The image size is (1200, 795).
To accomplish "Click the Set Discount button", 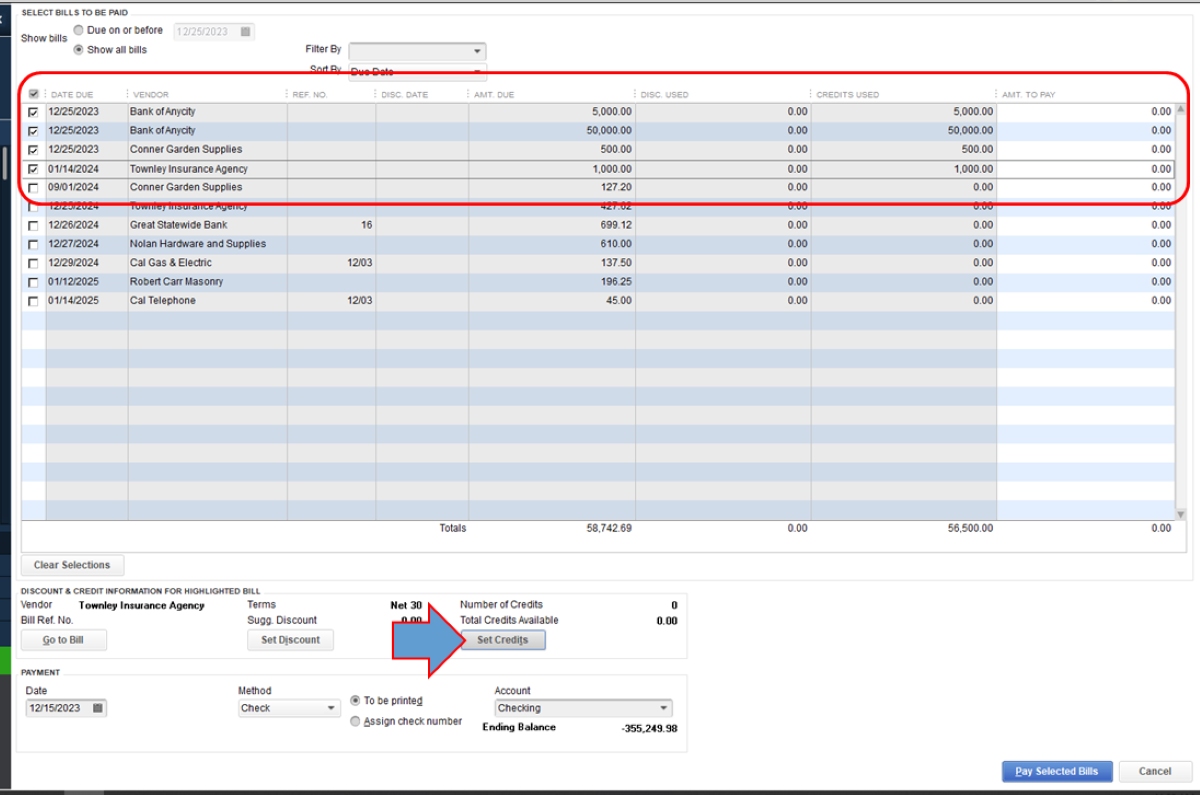I will tap(290, 640).
